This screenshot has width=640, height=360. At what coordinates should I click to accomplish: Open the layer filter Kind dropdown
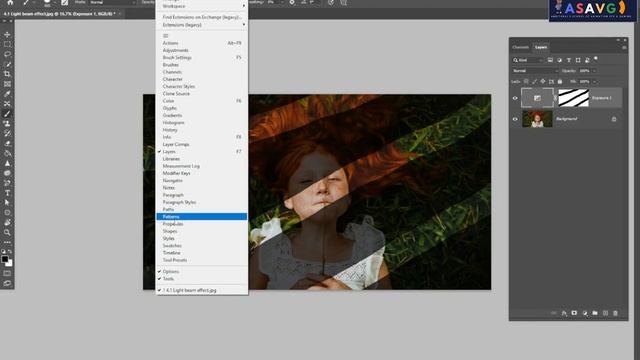[x=528, y=60]
